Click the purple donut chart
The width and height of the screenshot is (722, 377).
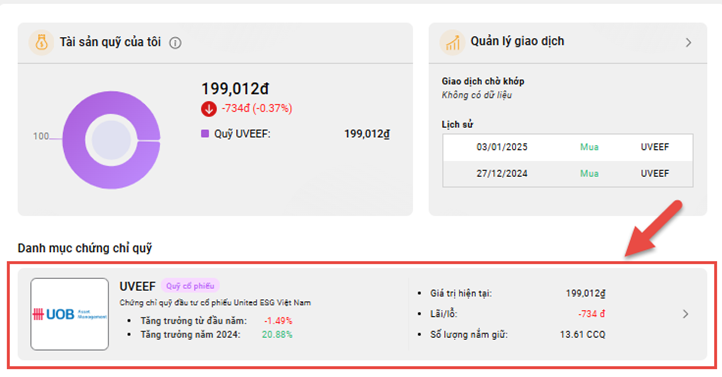pos(111,140)
